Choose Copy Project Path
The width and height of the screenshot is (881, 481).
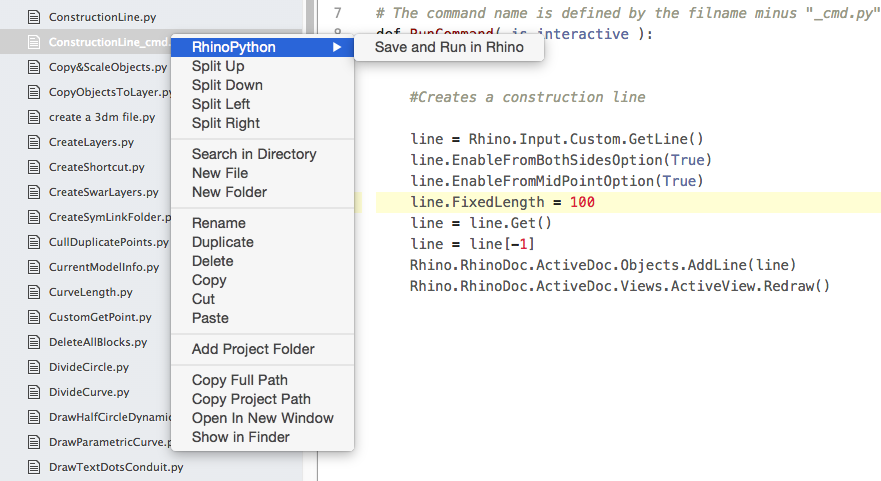point(262,399)
